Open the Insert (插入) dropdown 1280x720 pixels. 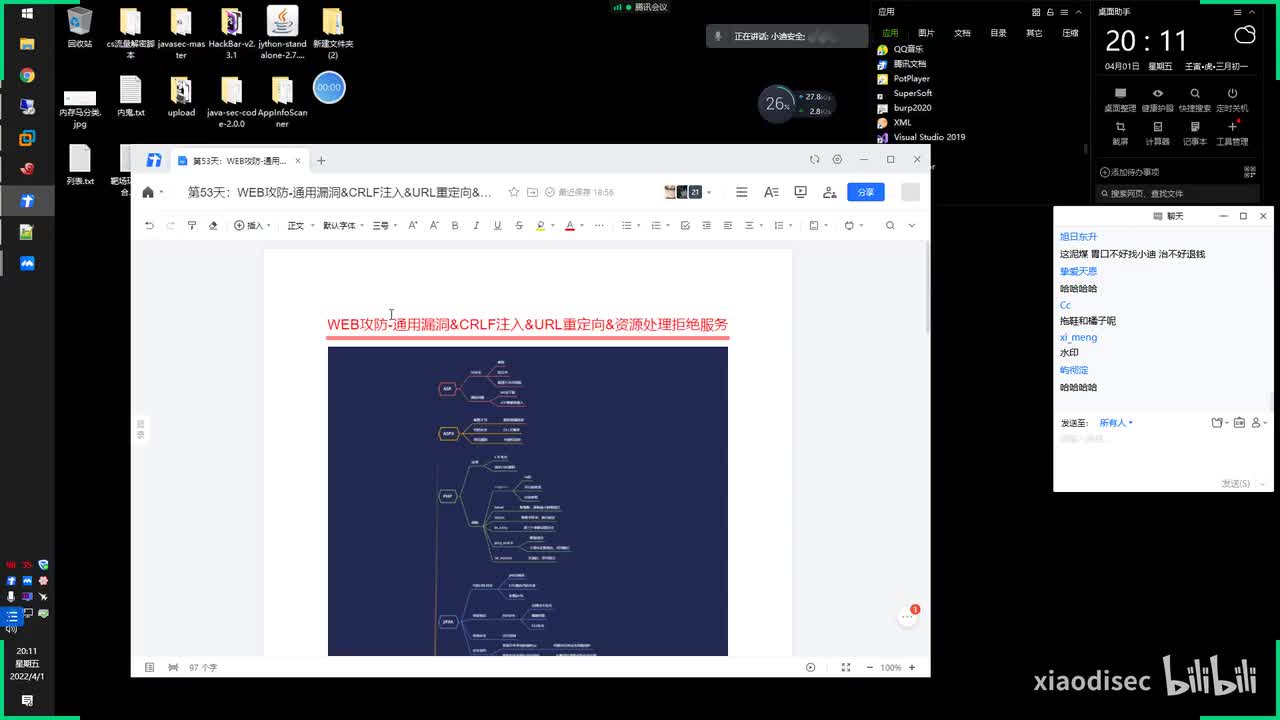[251, 226]
